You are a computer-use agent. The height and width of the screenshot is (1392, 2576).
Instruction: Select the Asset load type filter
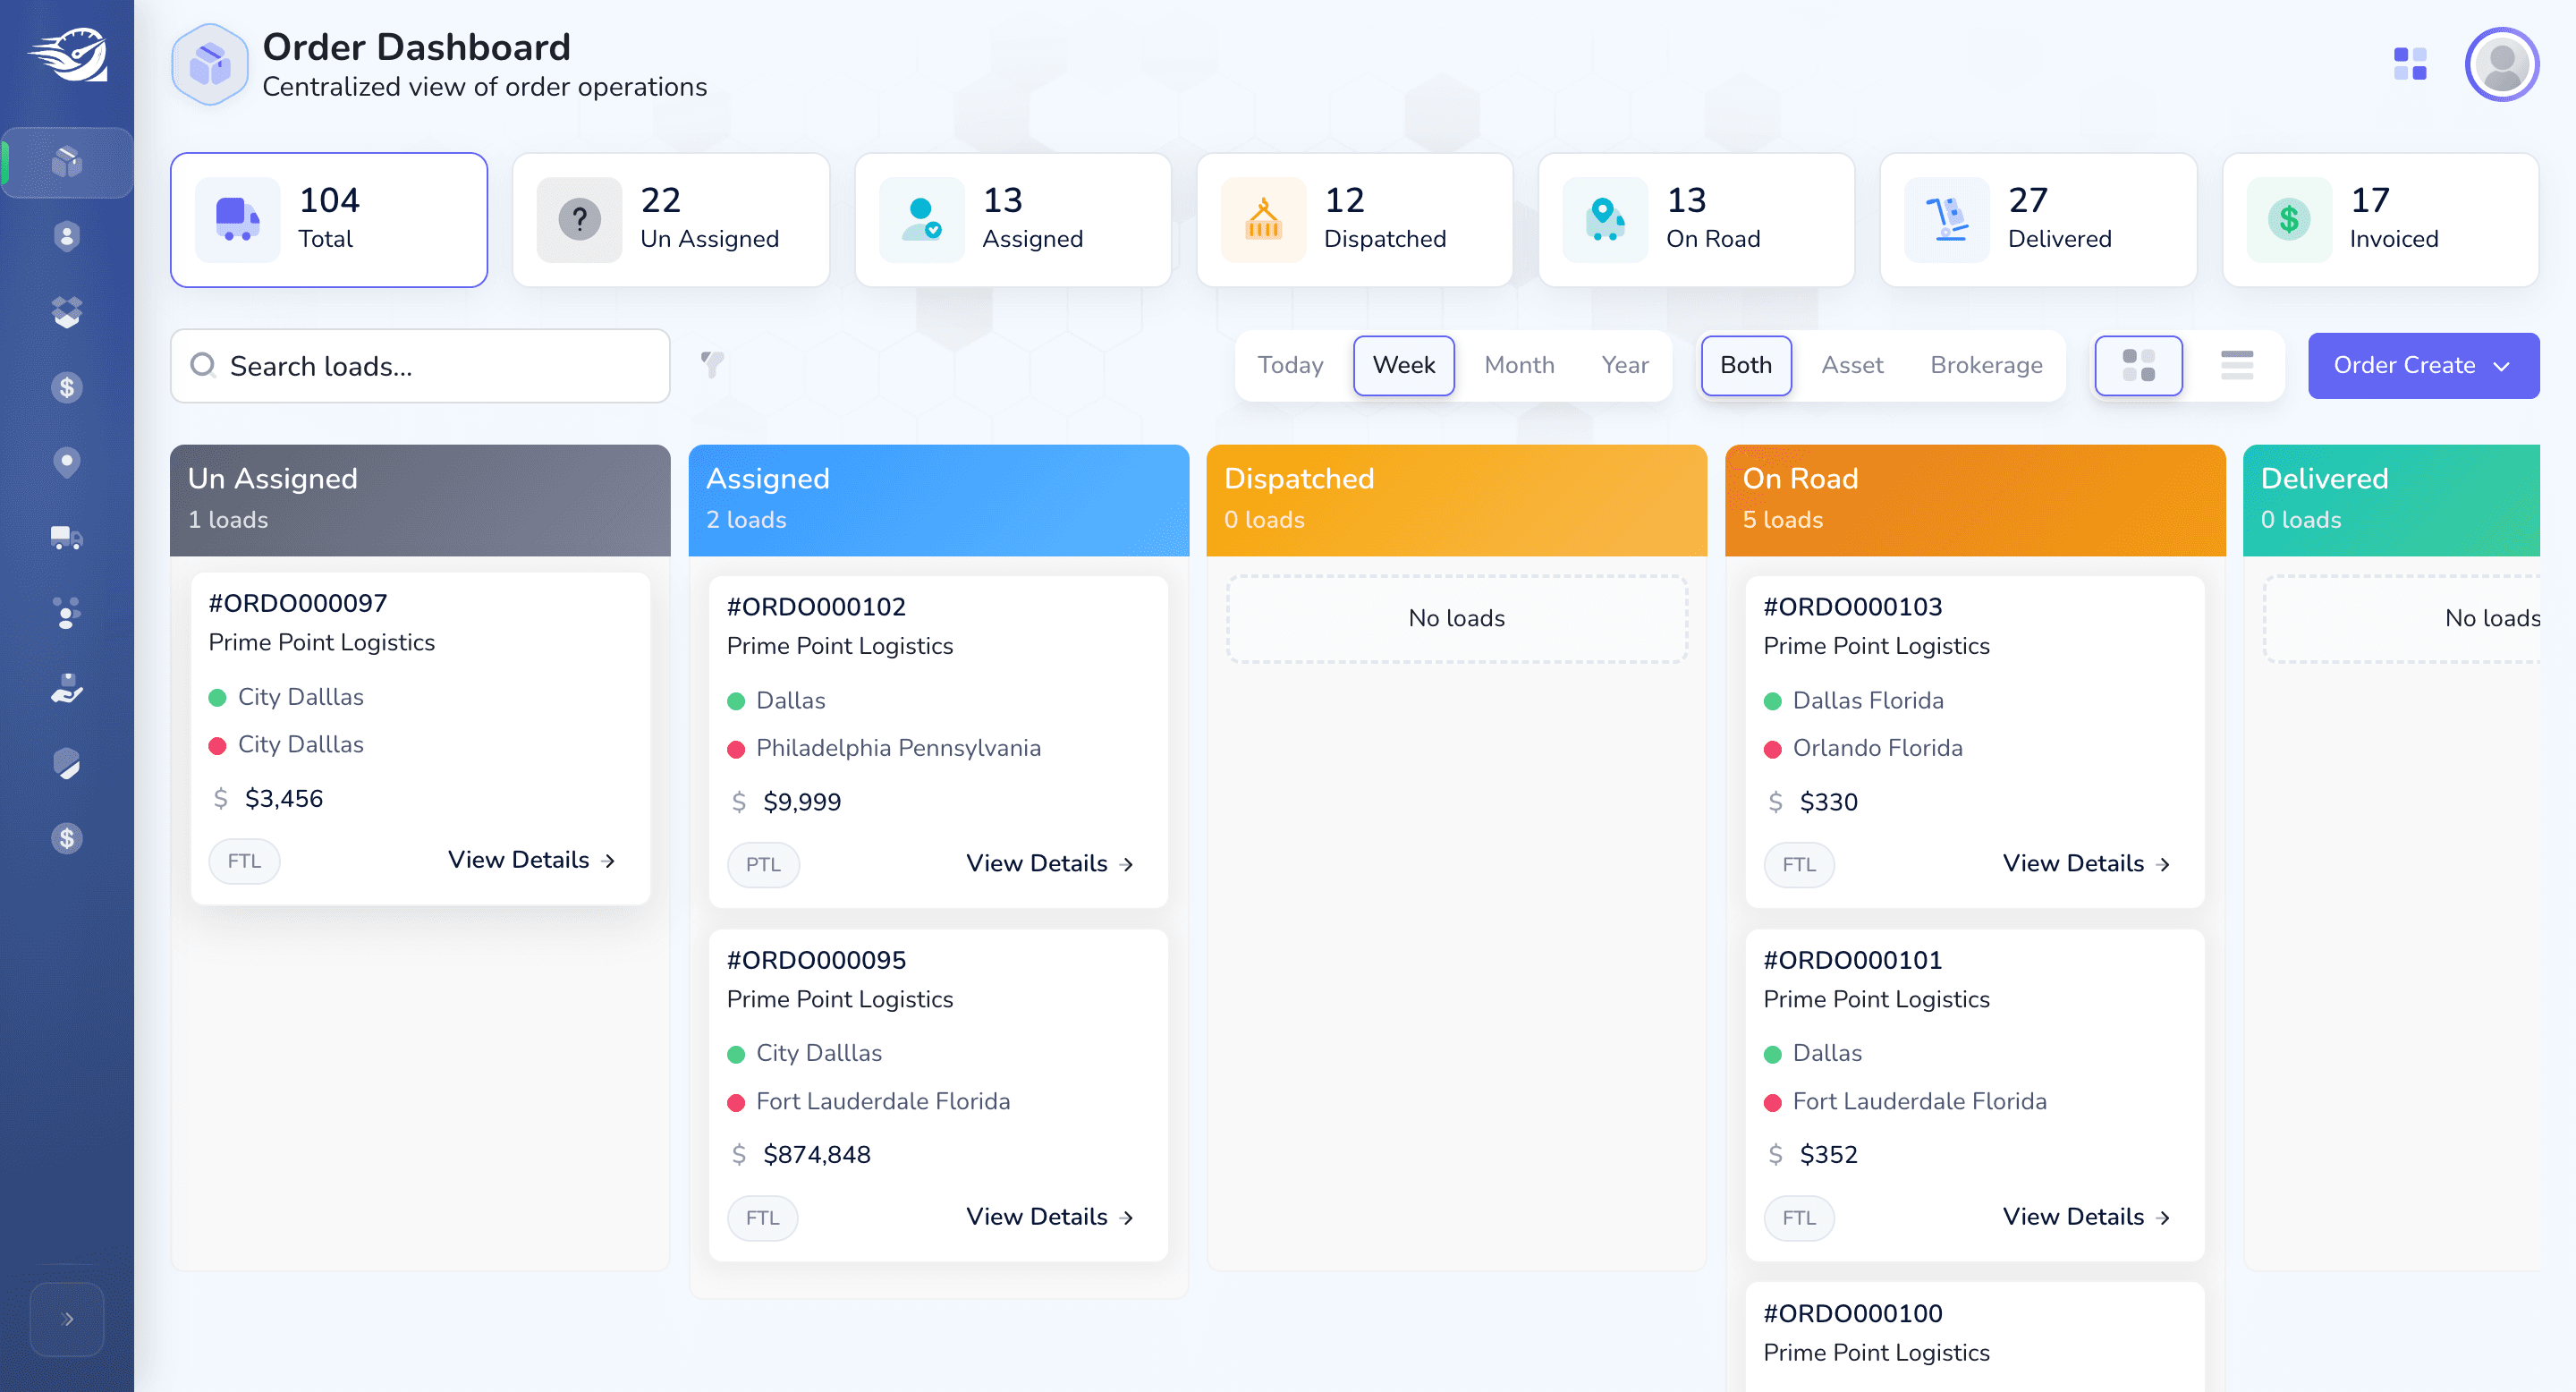[x=1852, y=365]
